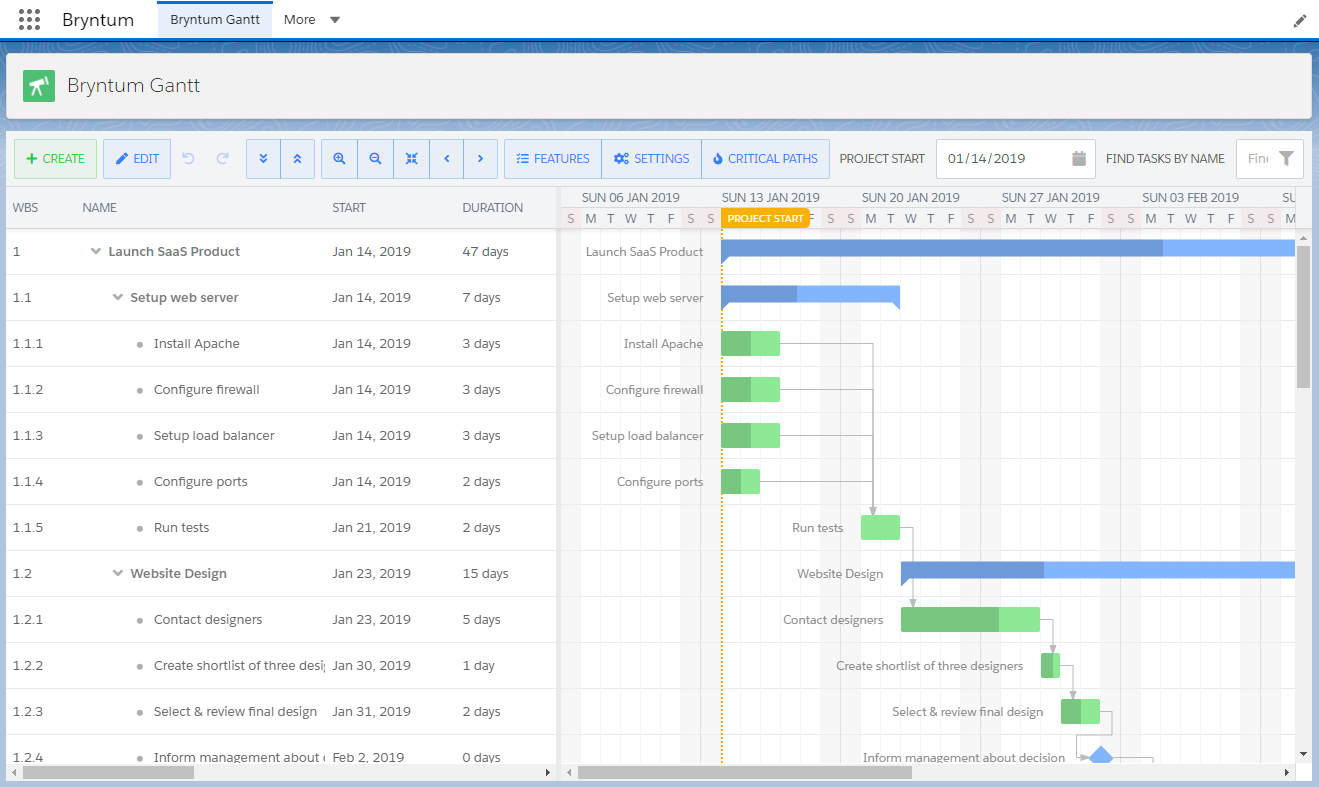Click the 1 day duration cell

click(505, 666)
